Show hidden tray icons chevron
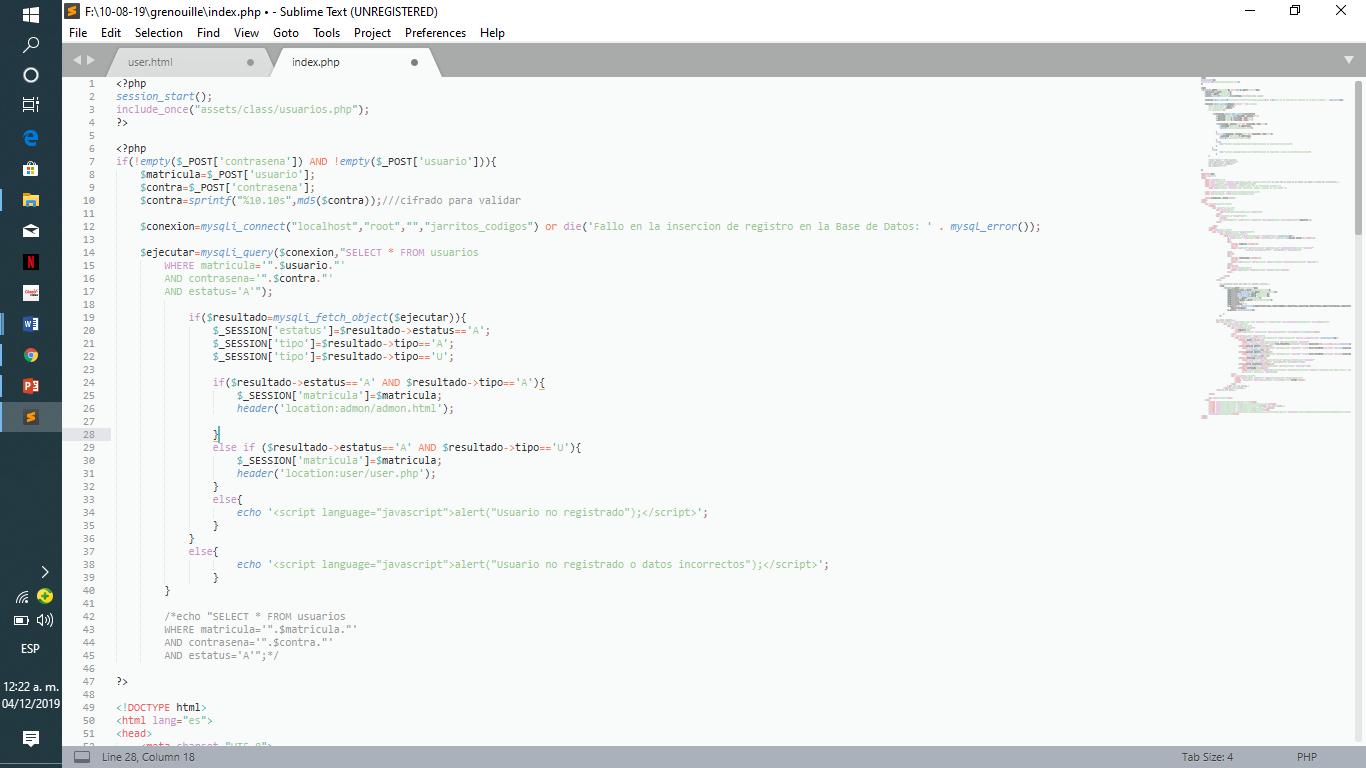 point(44,572)
